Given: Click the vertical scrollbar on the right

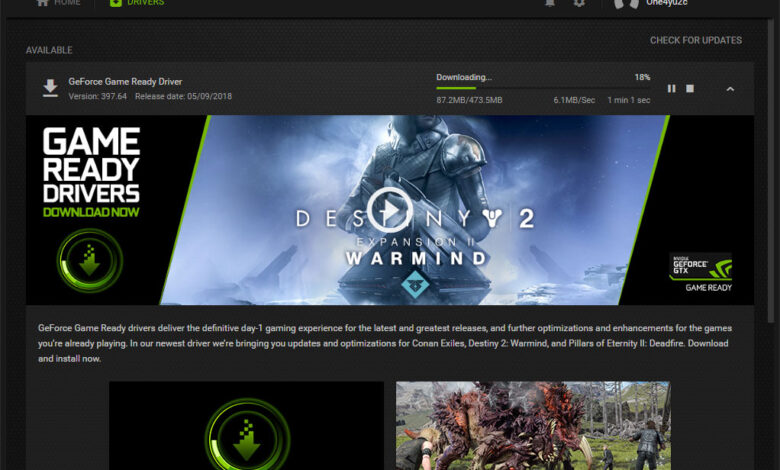Looking at the screenshot, I should [x=770, y=200].
